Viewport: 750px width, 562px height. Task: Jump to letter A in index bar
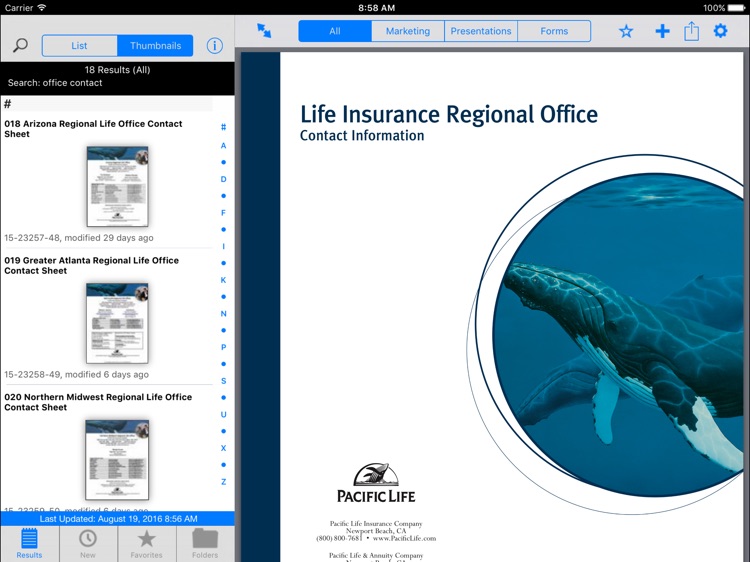pos(223,145)
